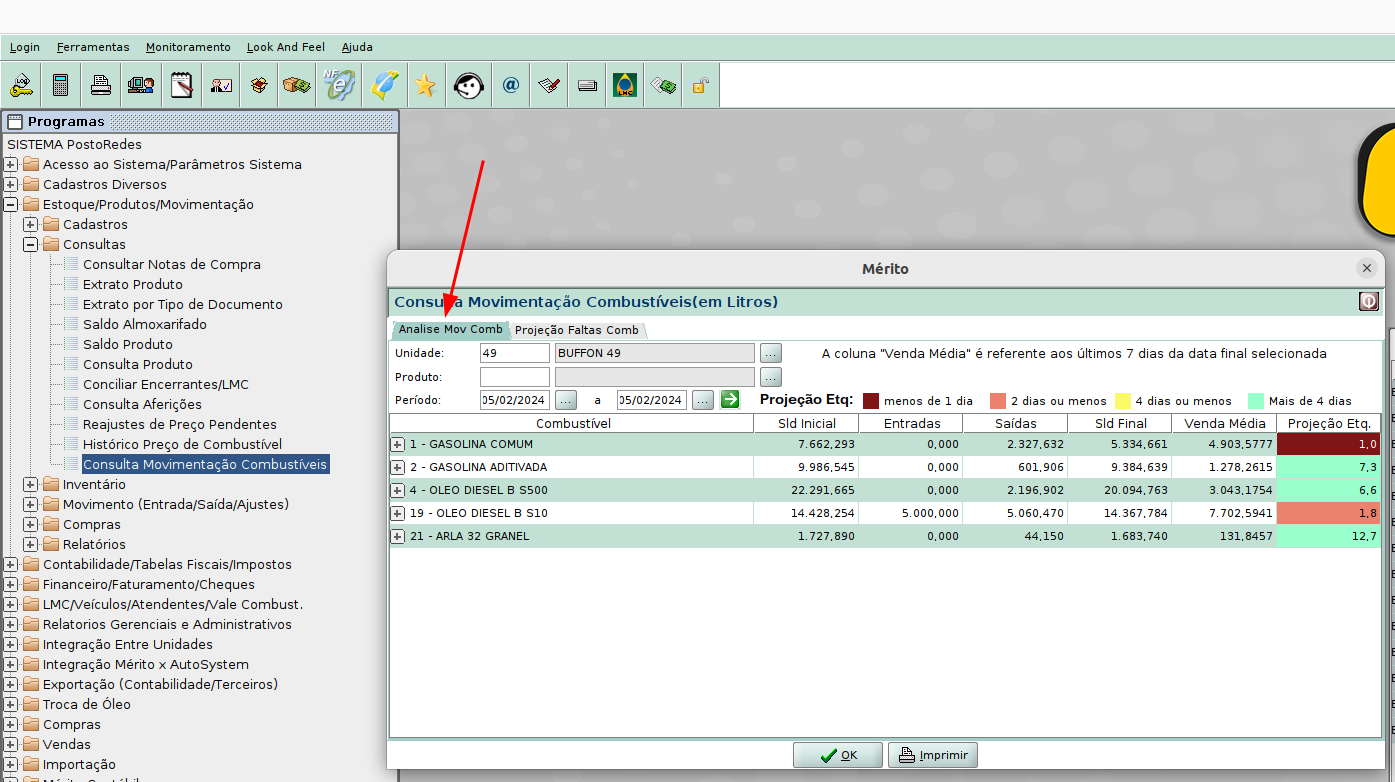Click the yellow star favorites icon
This screenshot has height=782, width=1395.
[425, 86]
